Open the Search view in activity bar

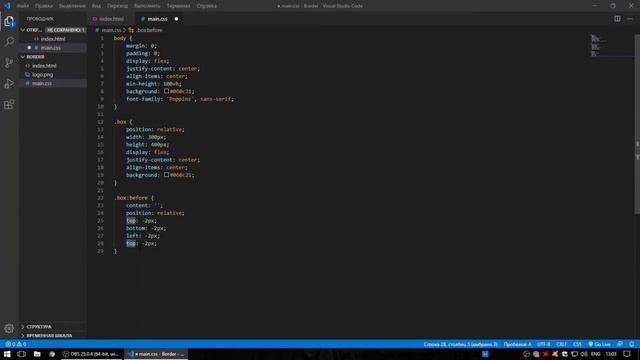[x=9, y=42]
